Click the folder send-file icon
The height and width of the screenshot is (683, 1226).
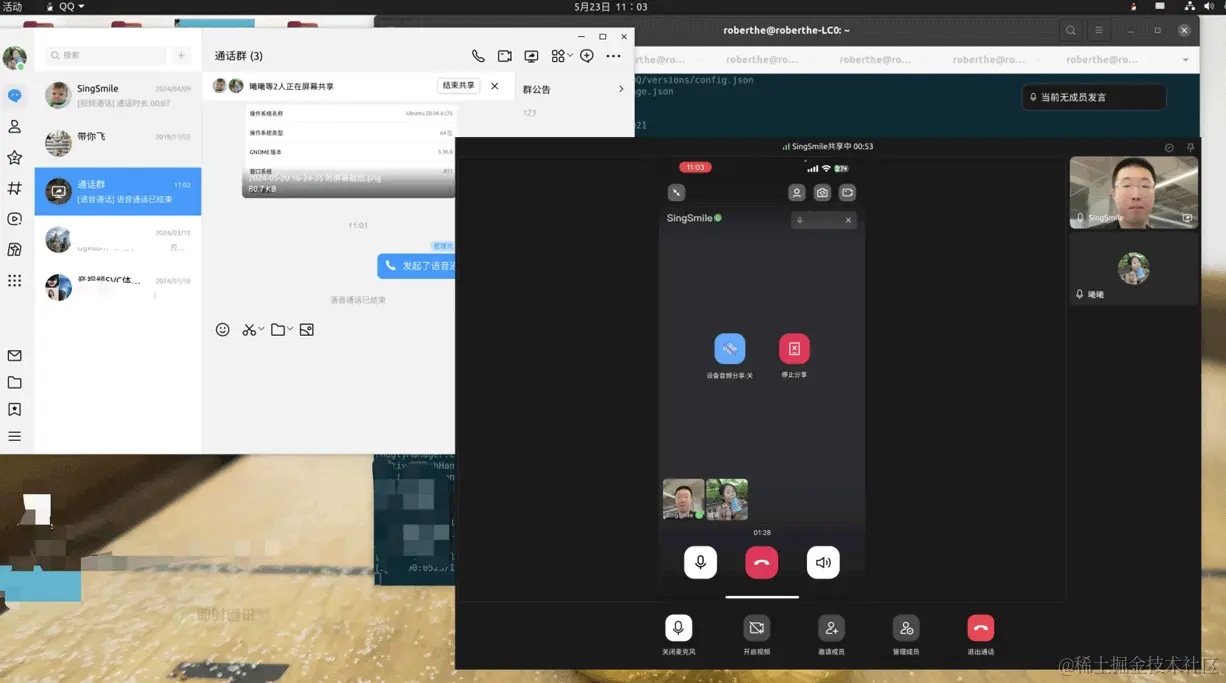278,330
